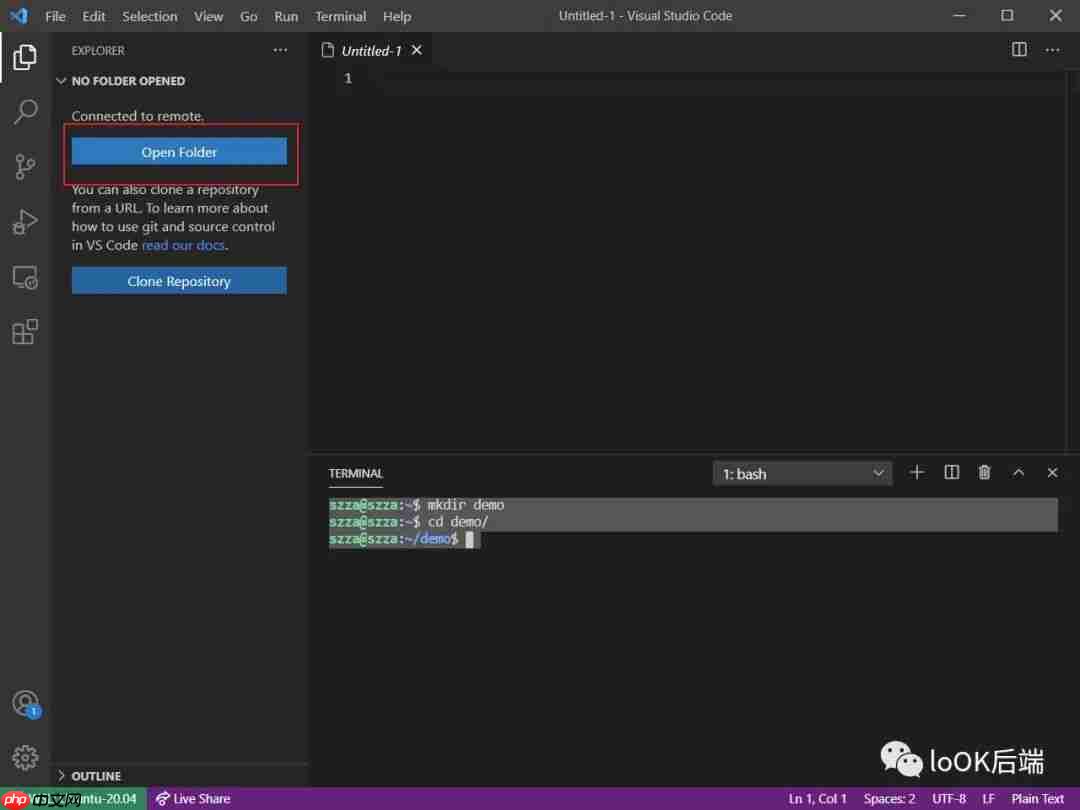Split the editor window
This screenshot has height=810, width=1080.
pyautogui.click(x=1018, y=48)
